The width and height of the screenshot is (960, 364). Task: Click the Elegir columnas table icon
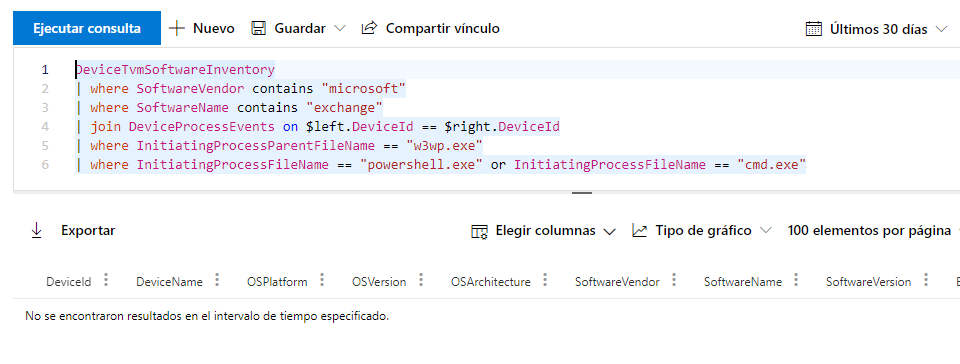479,231
